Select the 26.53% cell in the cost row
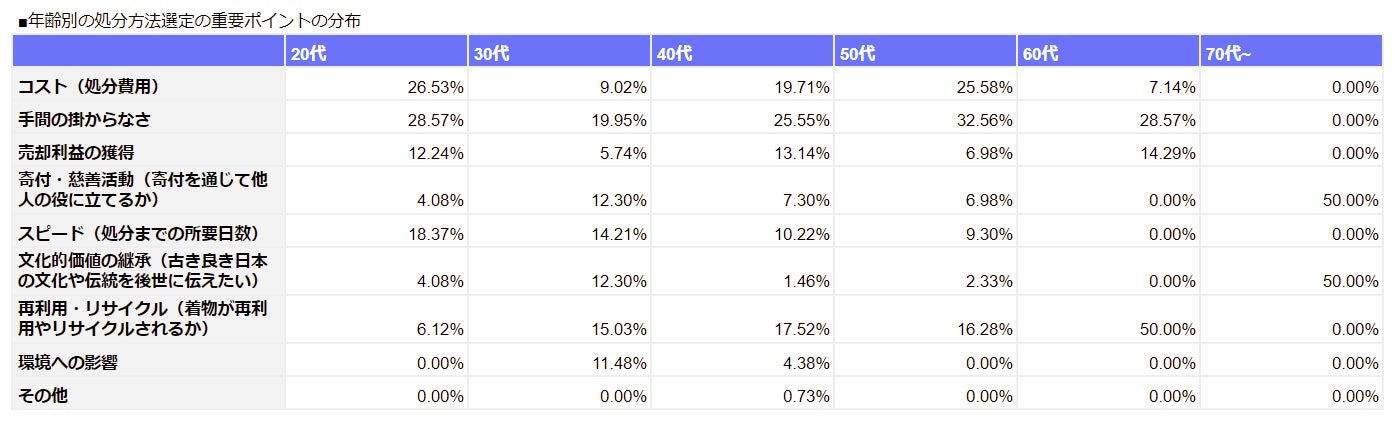The height and width of the screenshot is (422, 1395). [x=435, y=87]
